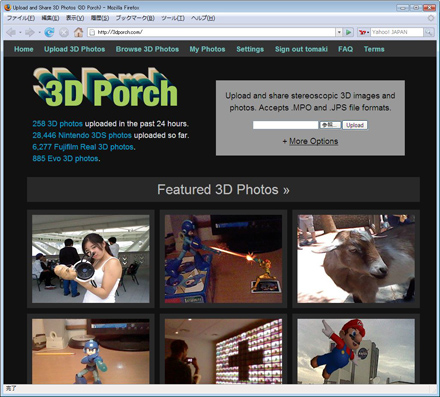Screen dimensions: 440x397
Task: Open Upload 3D Photos nav link
Action: (75, 49)
